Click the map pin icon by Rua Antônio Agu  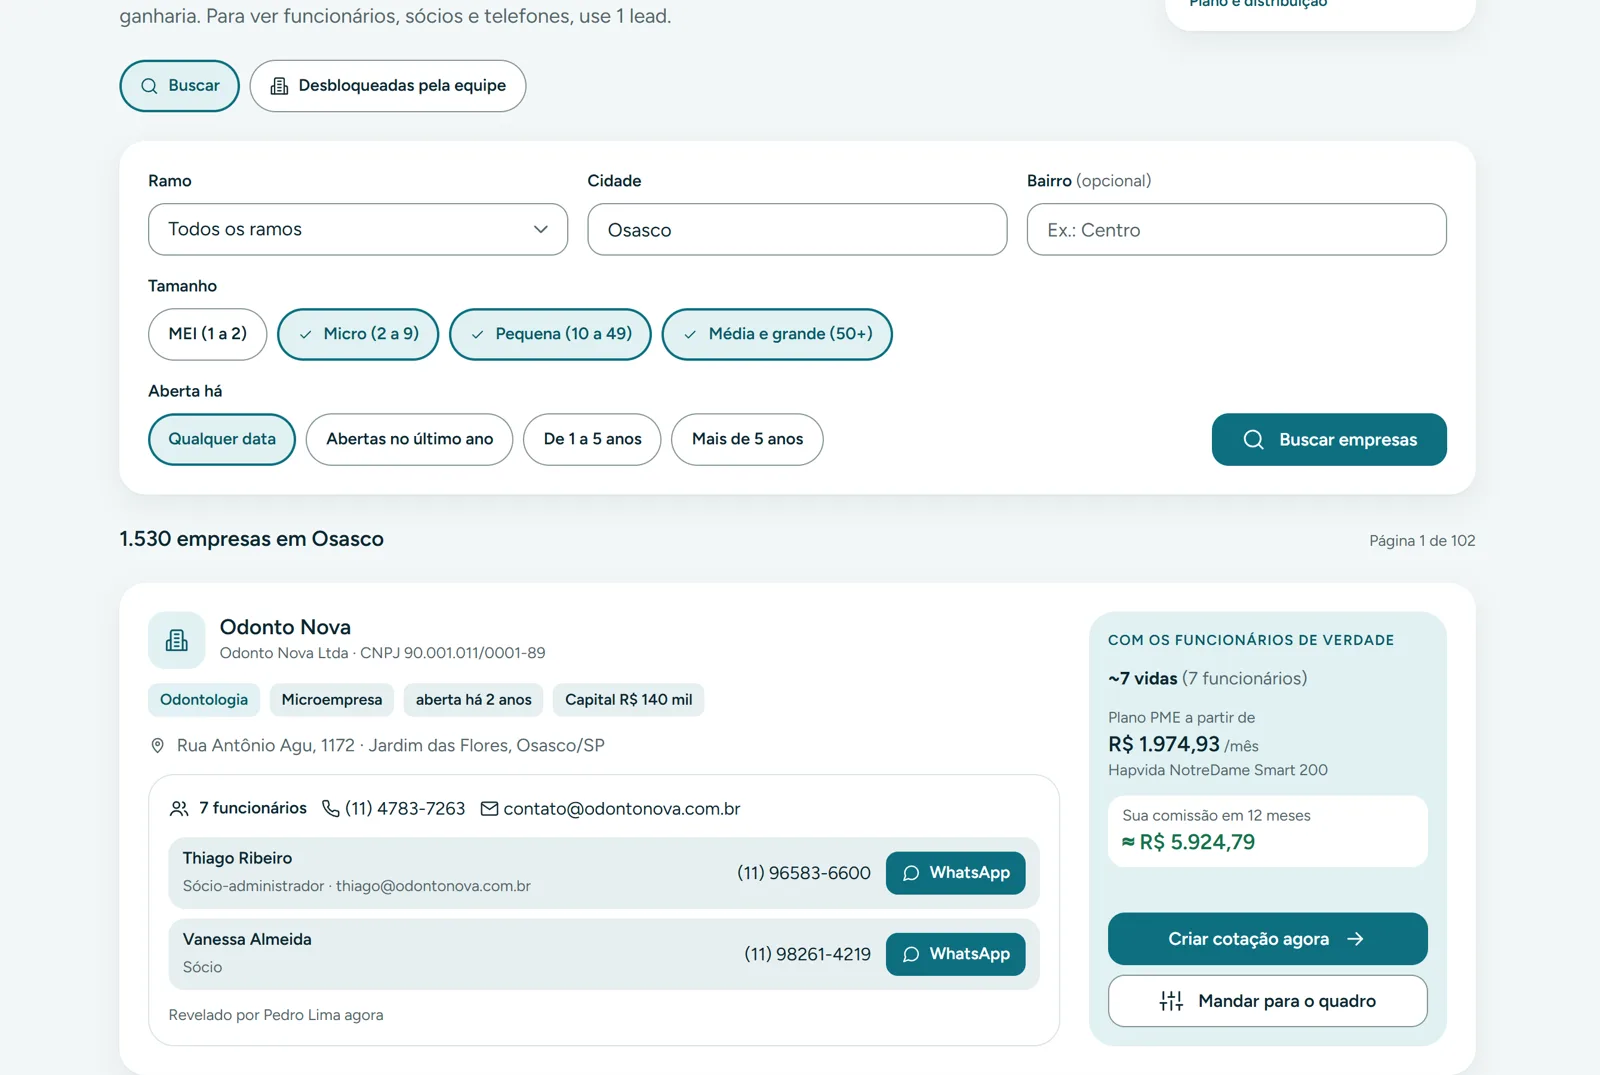pos(157,746)
